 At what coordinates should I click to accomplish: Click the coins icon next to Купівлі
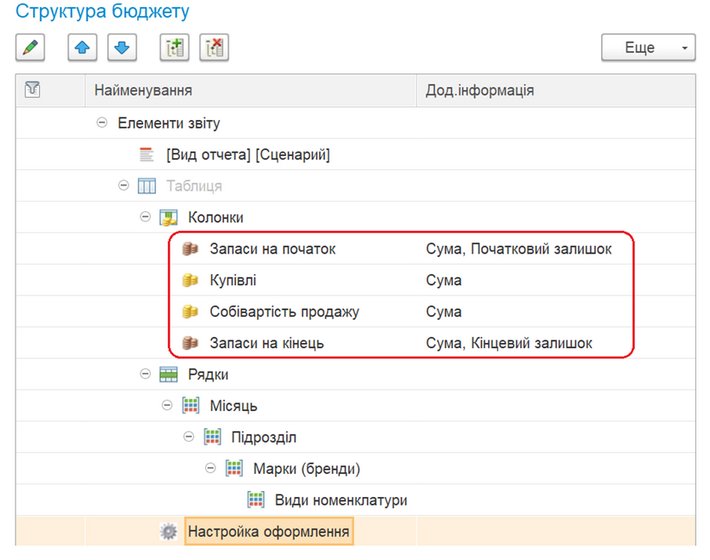point(190,281)
